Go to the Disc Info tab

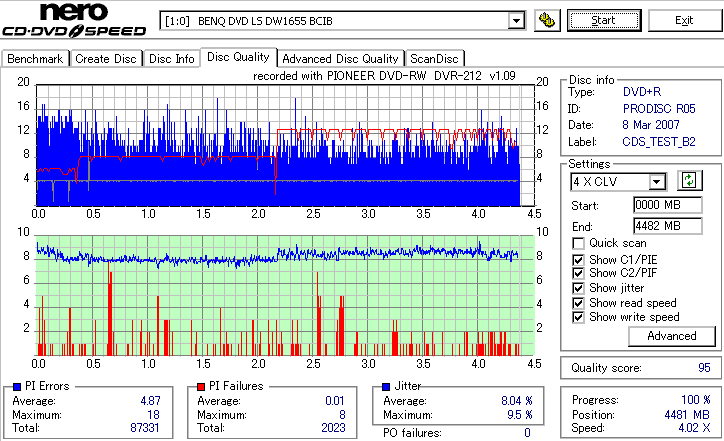[x=171, y=59]
